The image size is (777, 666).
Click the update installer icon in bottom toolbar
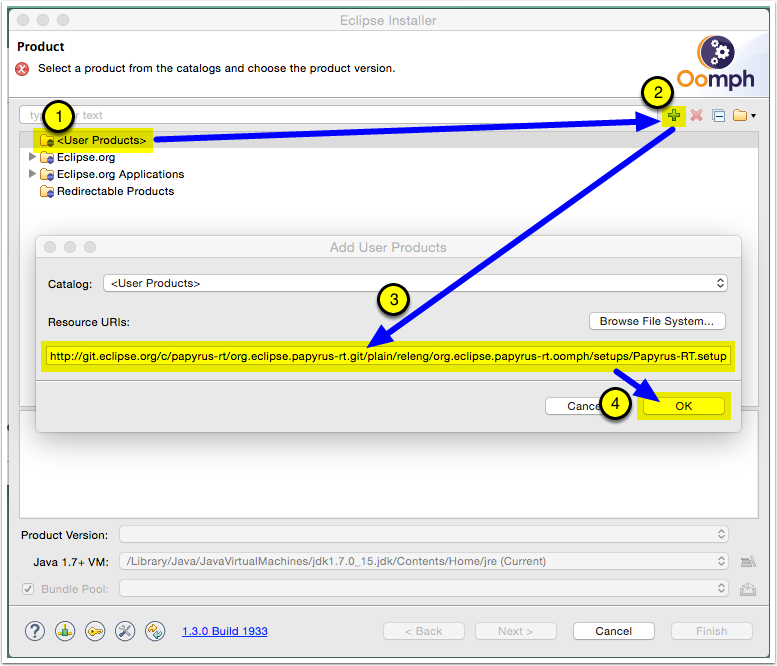click(x=65, y=631)
